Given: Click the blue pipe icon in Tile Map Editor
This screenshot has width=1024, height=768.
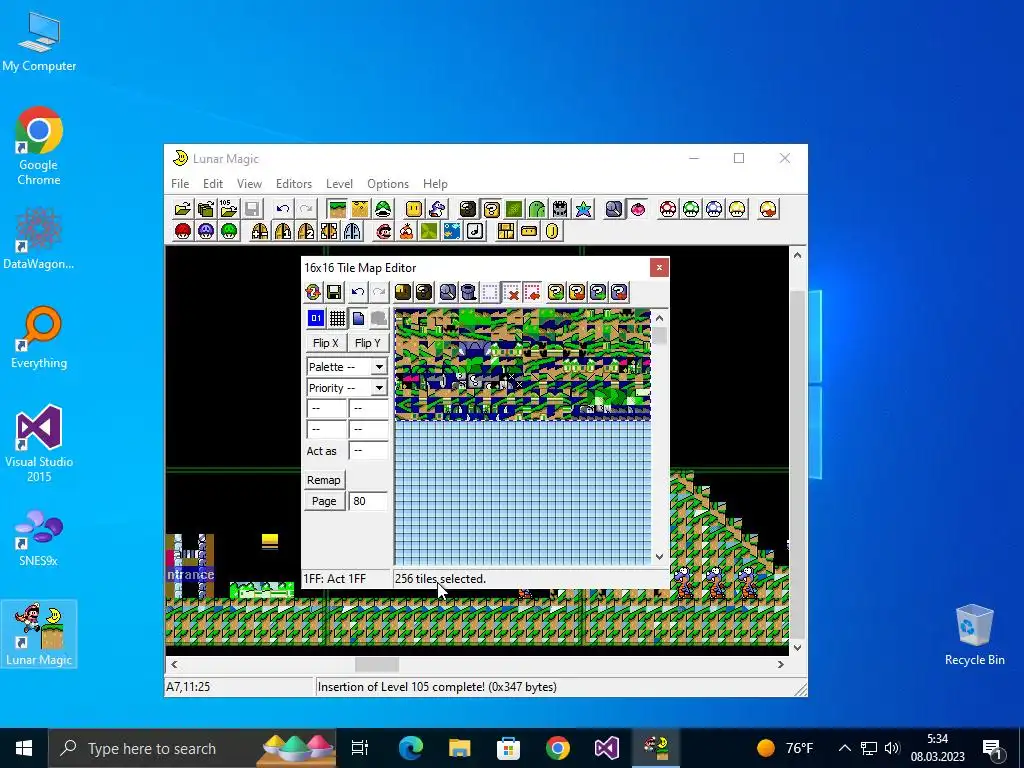Looking at the screenshot, I should coord(468,292).
